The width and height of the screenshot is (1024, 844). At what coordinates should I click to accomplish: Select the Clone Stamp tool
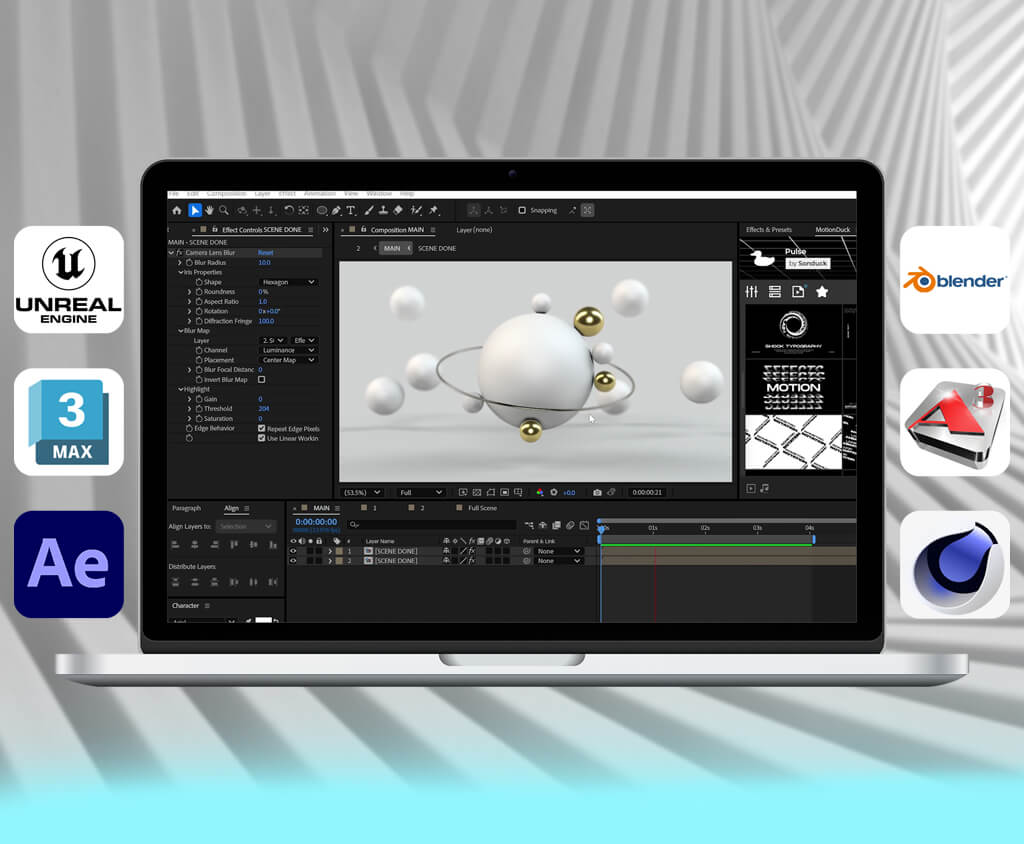pyautogui.click(x=383, y=210)
